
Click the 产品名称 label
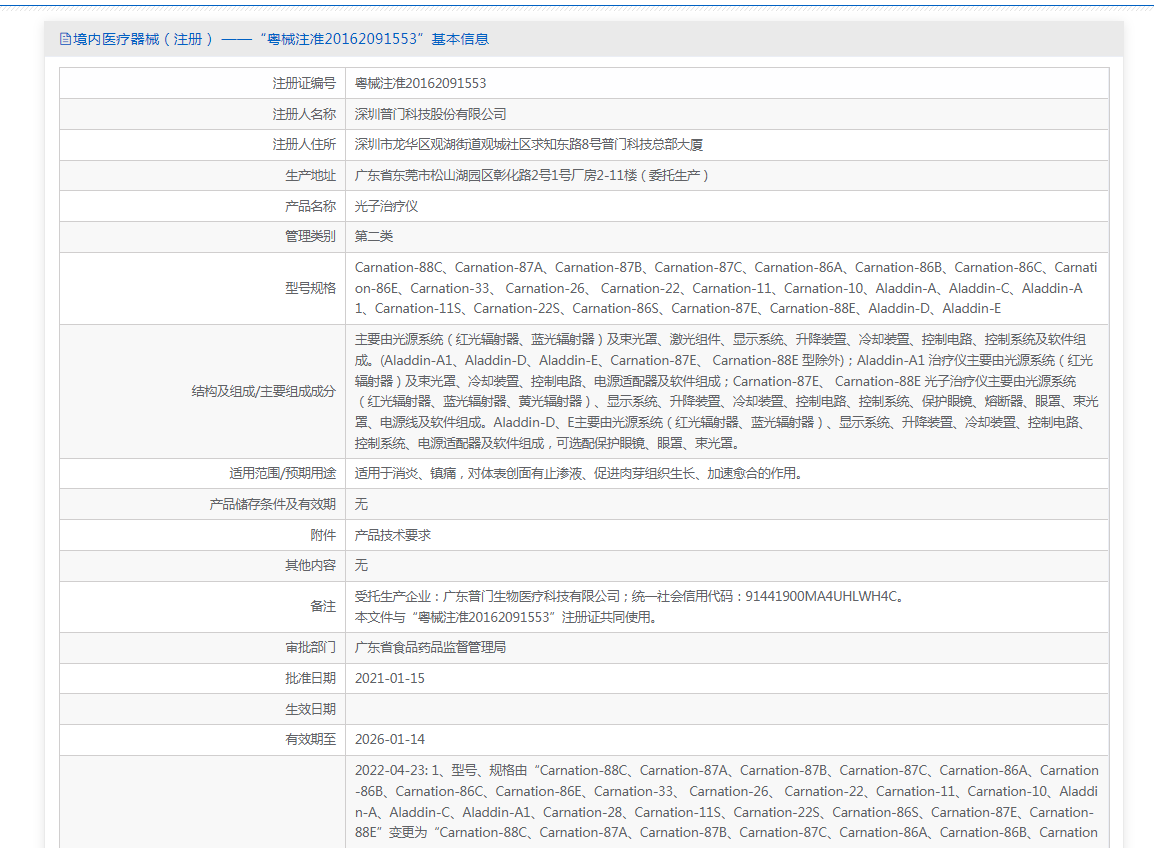(x=311, y=206)
